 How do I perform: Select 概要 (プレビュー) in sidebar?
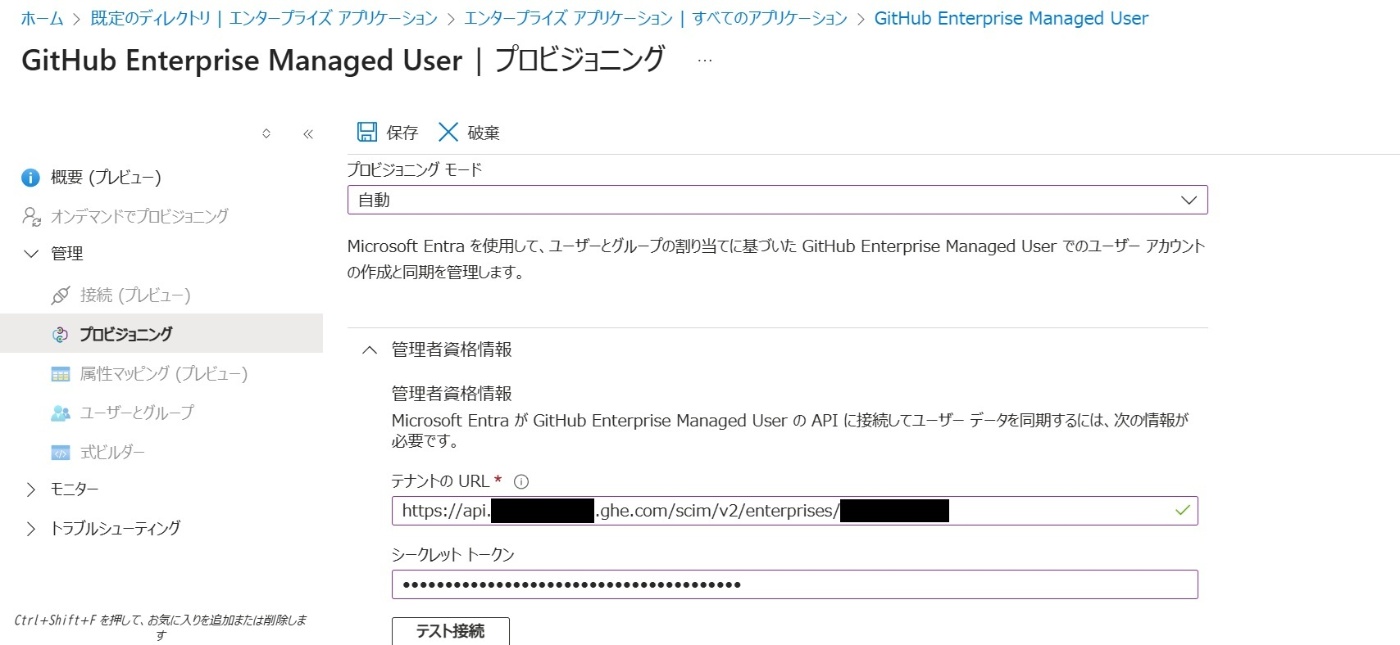click(x=106, y=177)
